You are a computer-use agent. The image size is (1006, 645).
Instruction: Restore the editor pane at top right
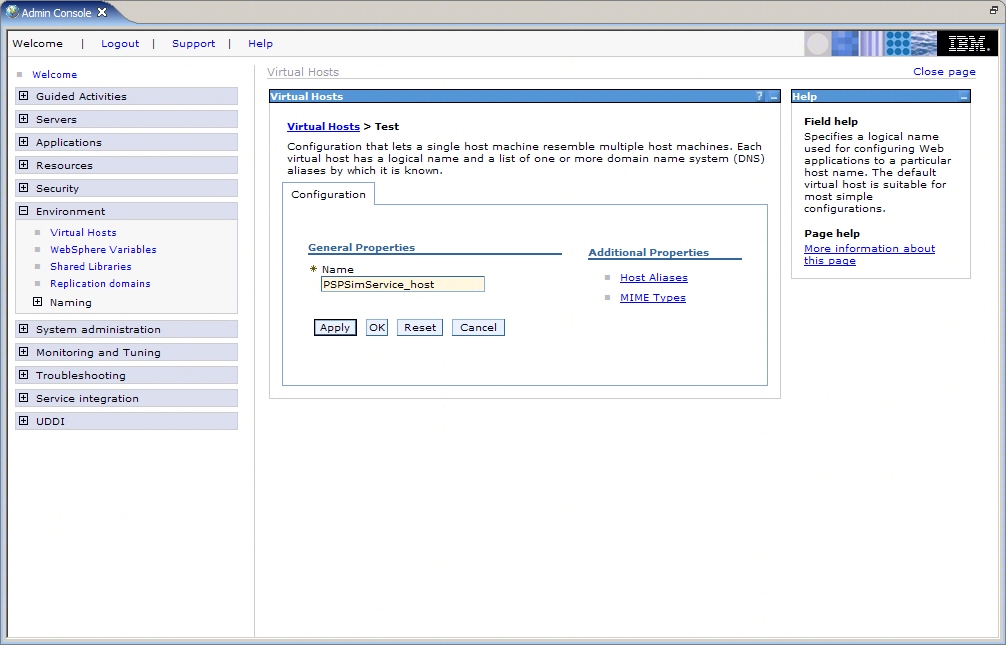(994, 9)
